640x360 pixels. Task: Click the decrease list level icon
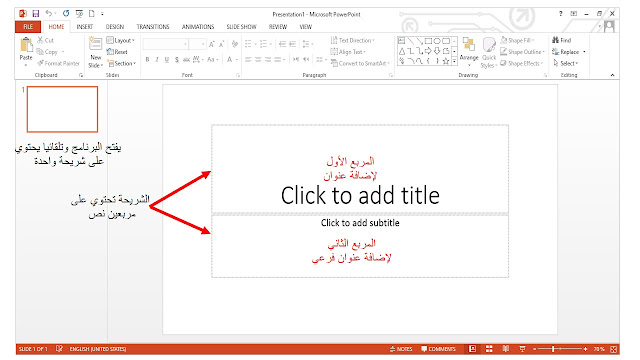point(282,44)
